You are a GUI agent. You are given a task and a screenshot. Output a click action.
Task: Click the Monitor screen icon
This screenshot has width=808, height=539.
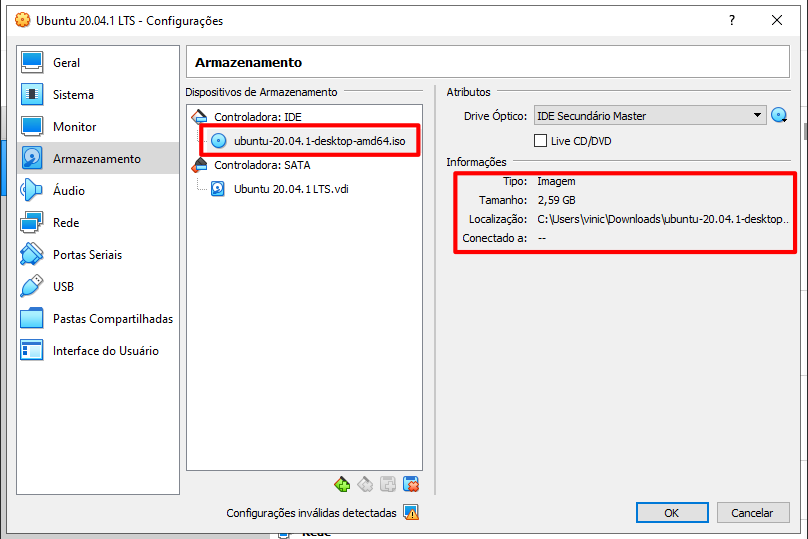click(32, 127)
